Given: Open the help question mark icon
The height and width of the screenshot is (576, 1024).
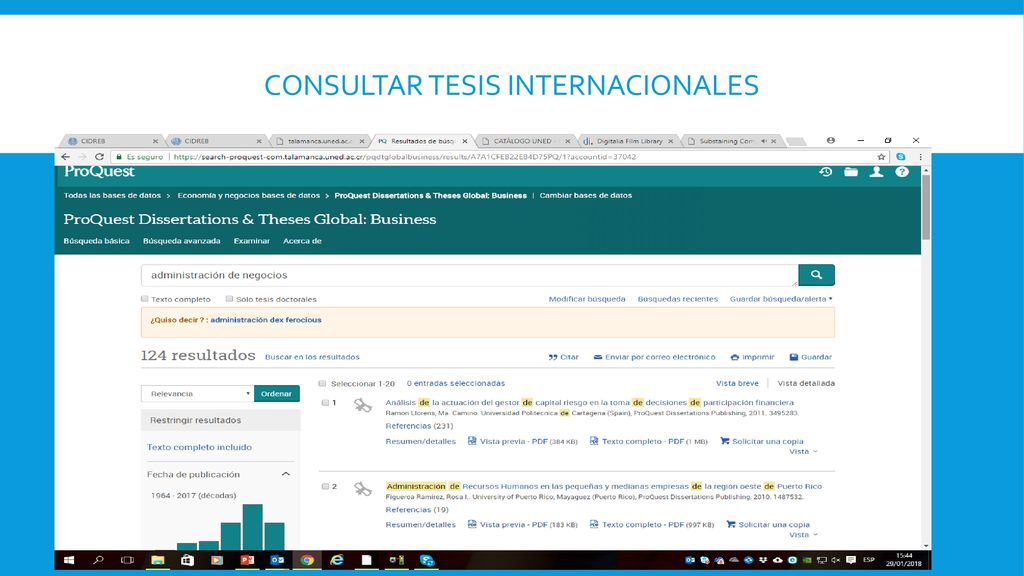Looking at the screenshot, I should click(902, 172).
